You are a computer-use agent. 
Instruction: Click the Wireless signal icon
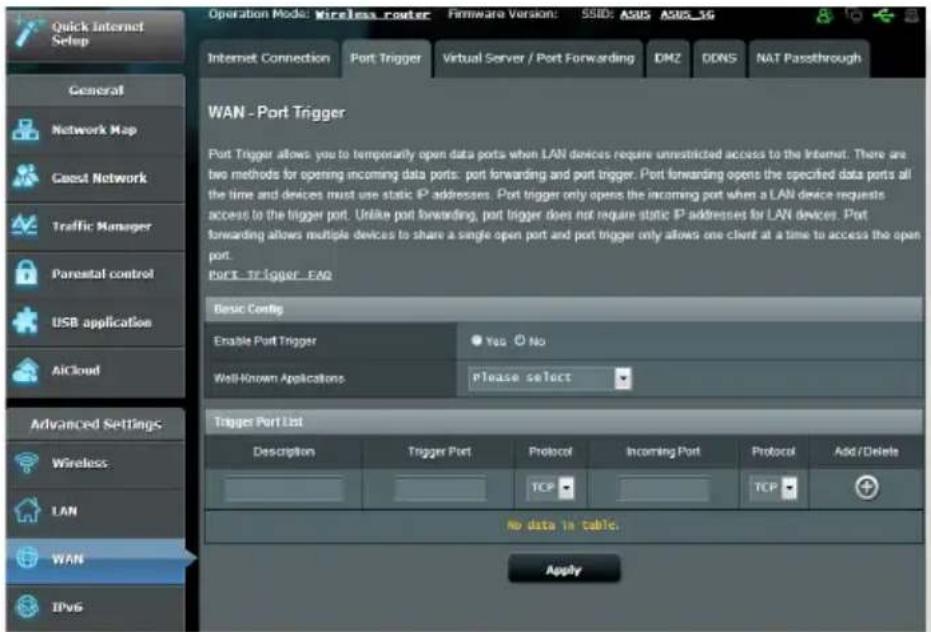26,462
